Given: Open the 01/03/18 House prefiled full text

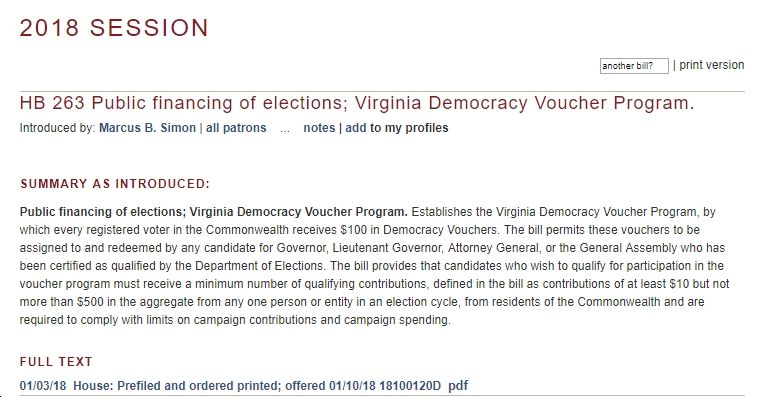Looking at the screenshot, I should [x=230, y=386].
